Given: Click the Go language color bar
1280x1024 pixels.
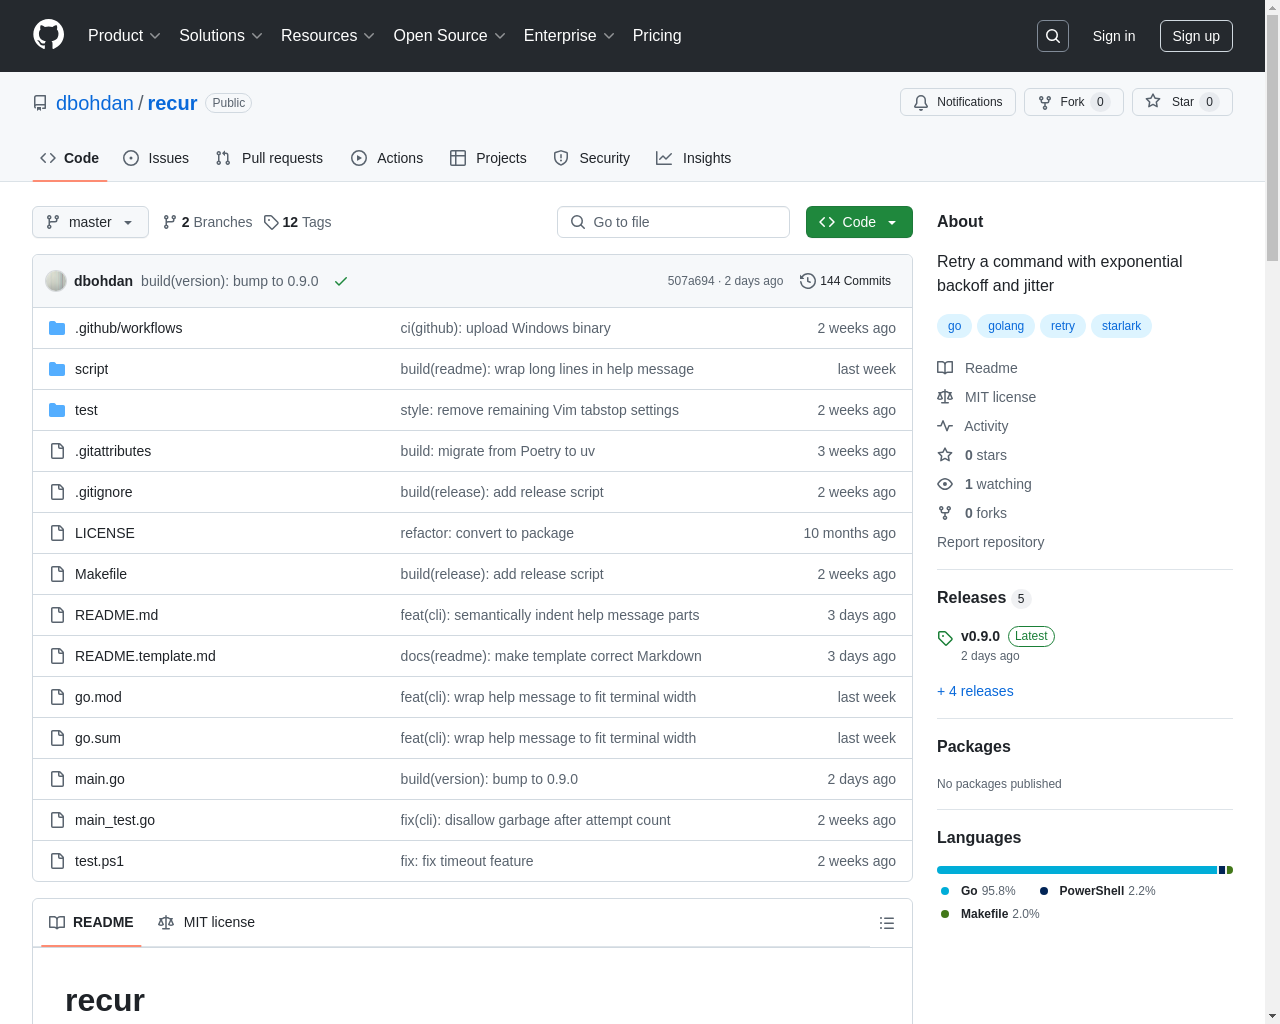Looking at the screenshot, I should (1077, 870).
